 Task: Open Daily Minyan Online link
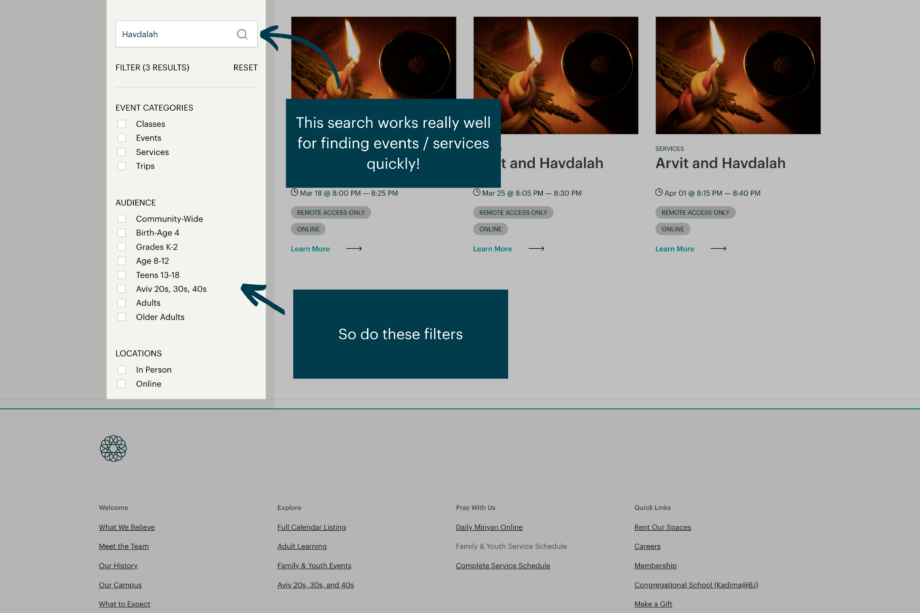click(489, 527)
